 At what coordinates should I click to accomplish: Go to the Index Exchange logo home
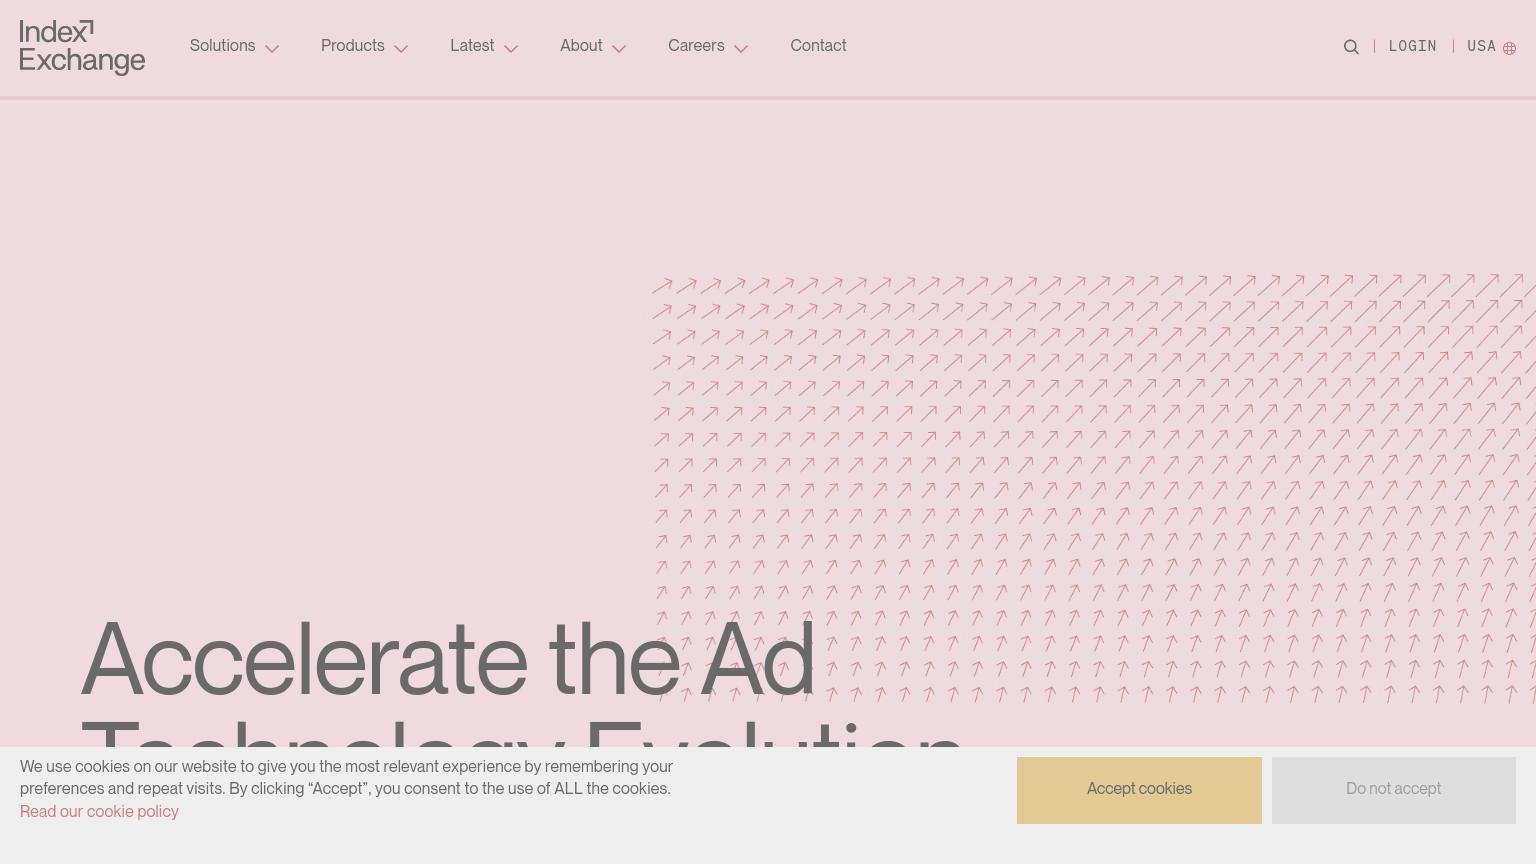(x=82, y=47)
